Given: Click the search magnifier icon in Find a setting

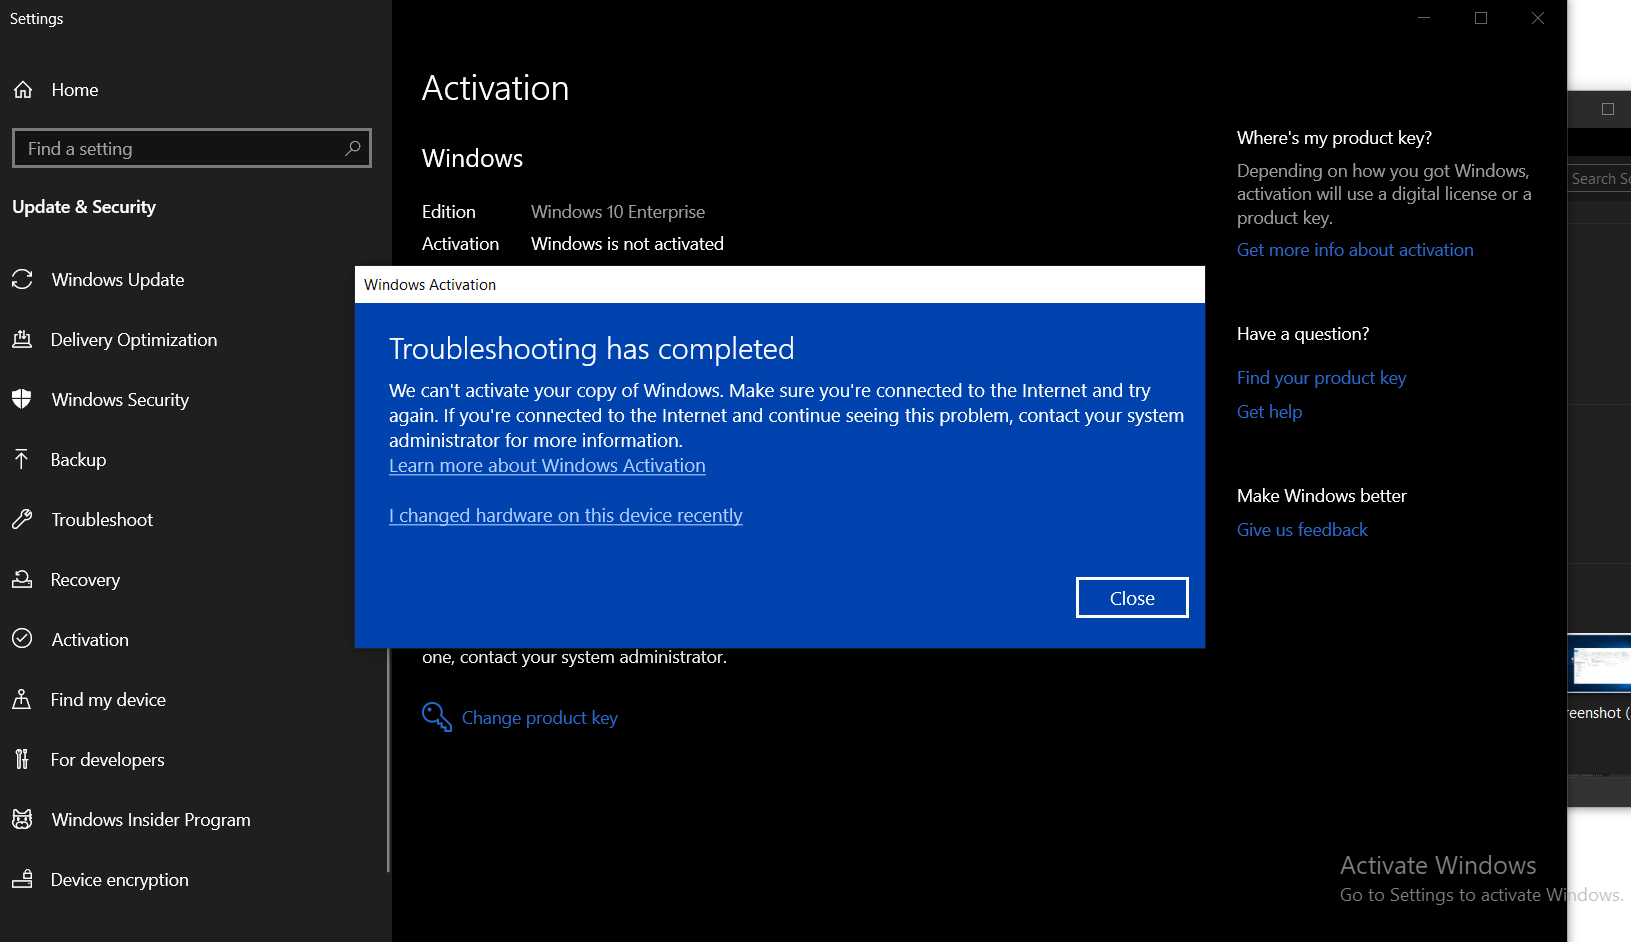Looking at the screenshot, I should (352, 148).
